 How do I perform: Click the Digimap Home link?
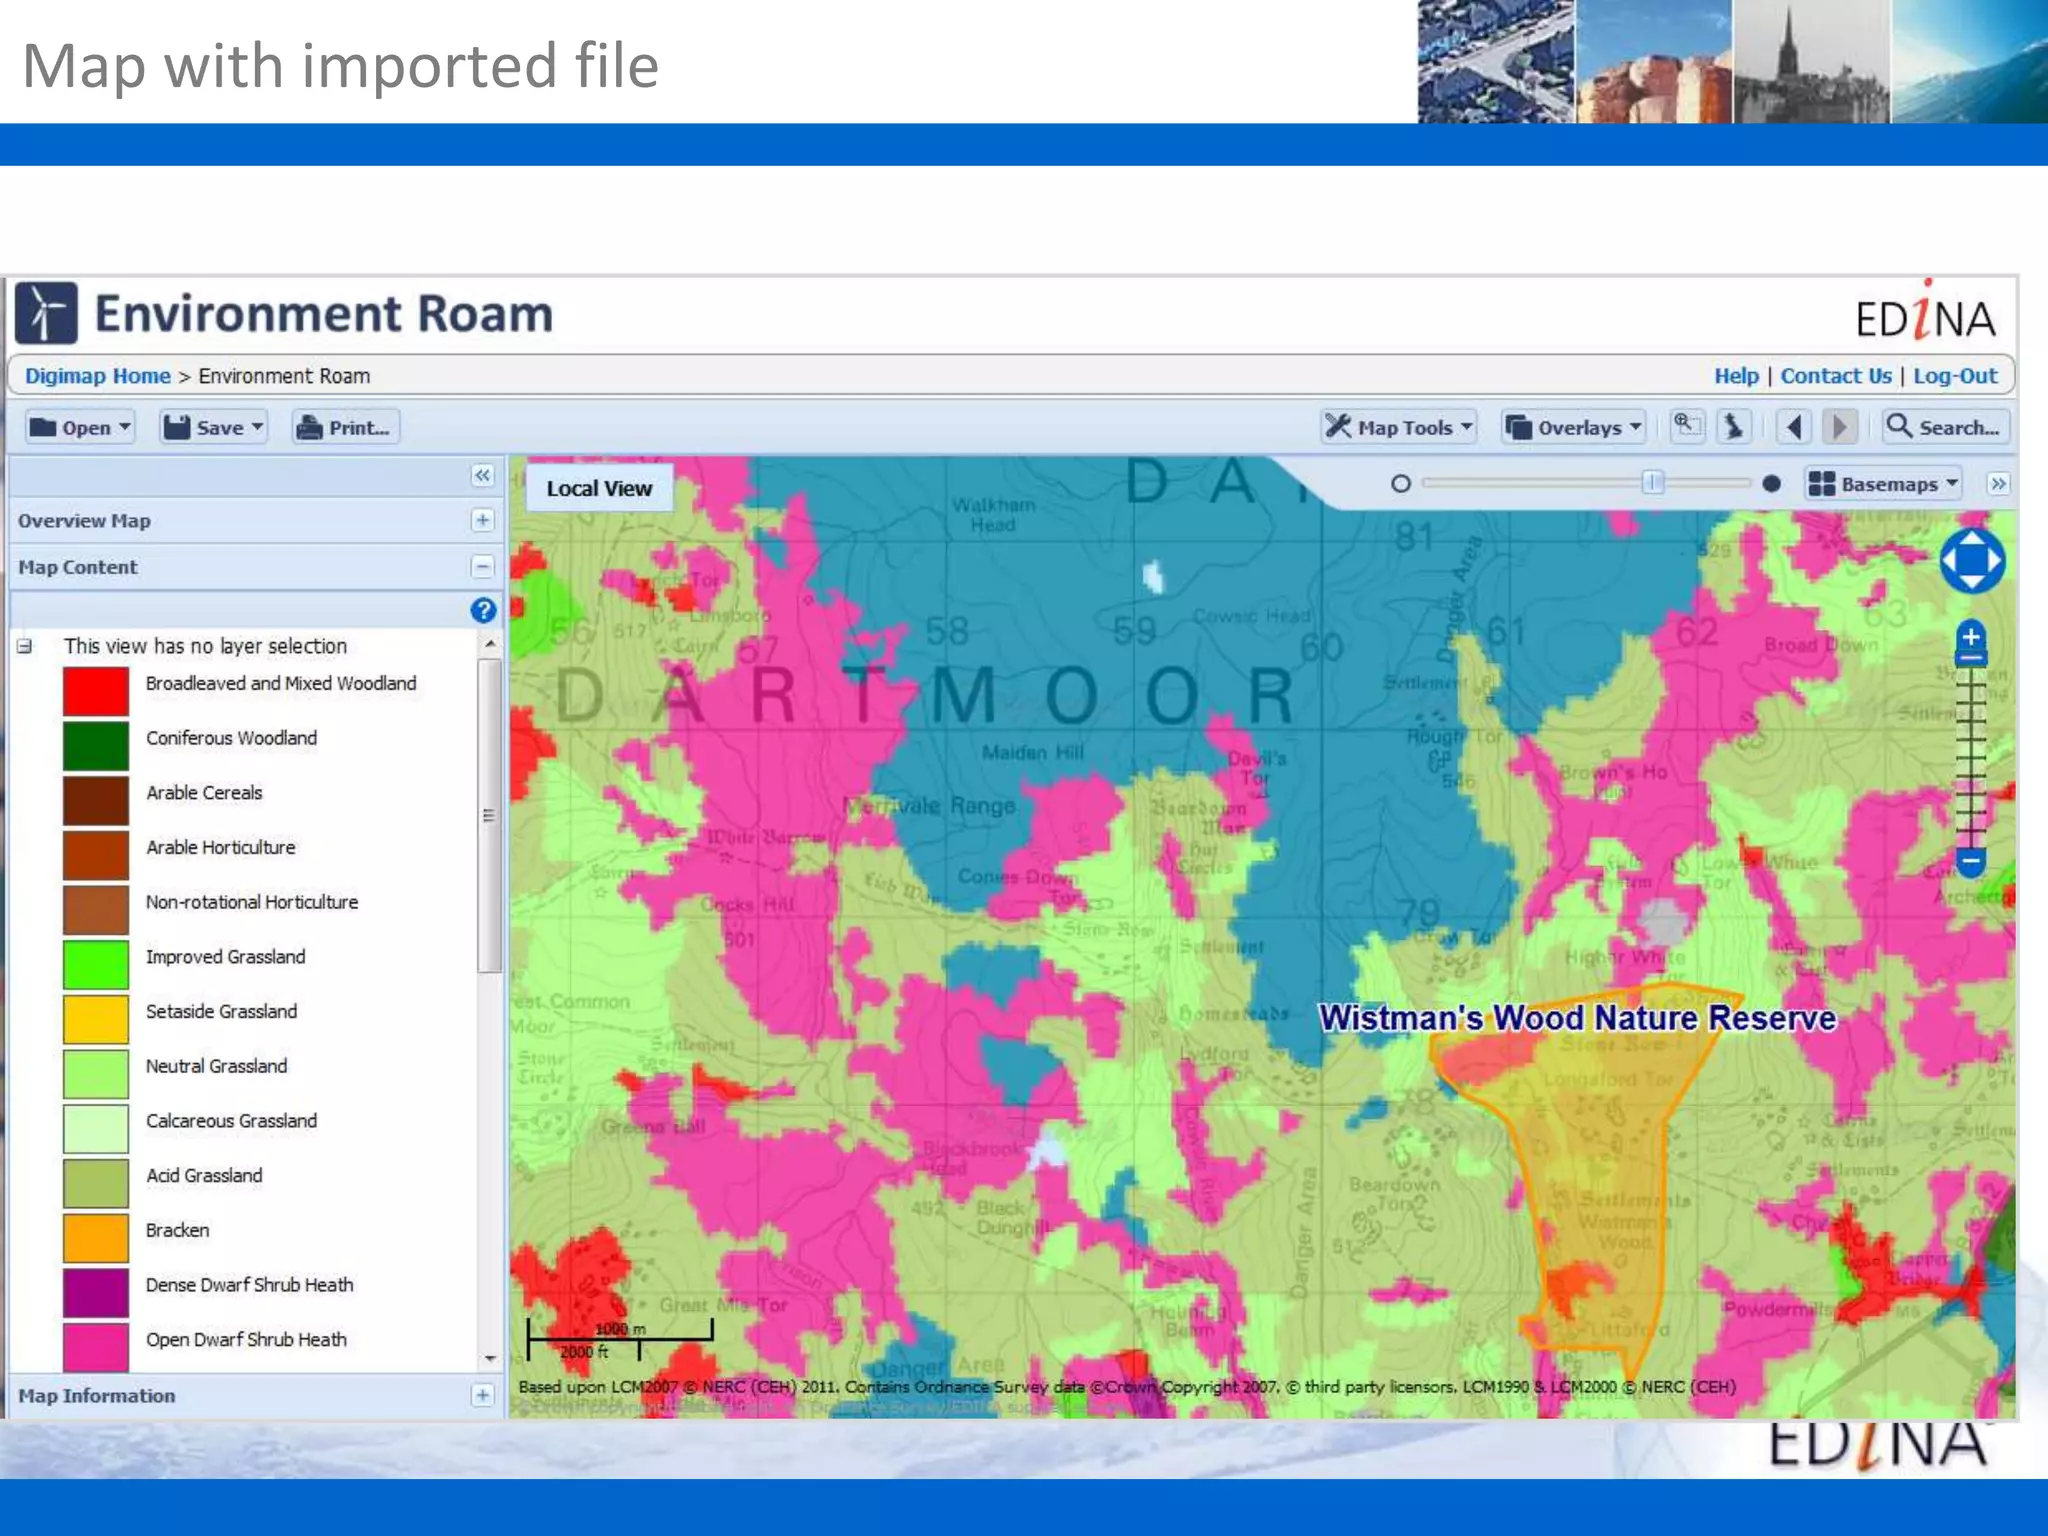pyautogui.click(x=97, y=376)
